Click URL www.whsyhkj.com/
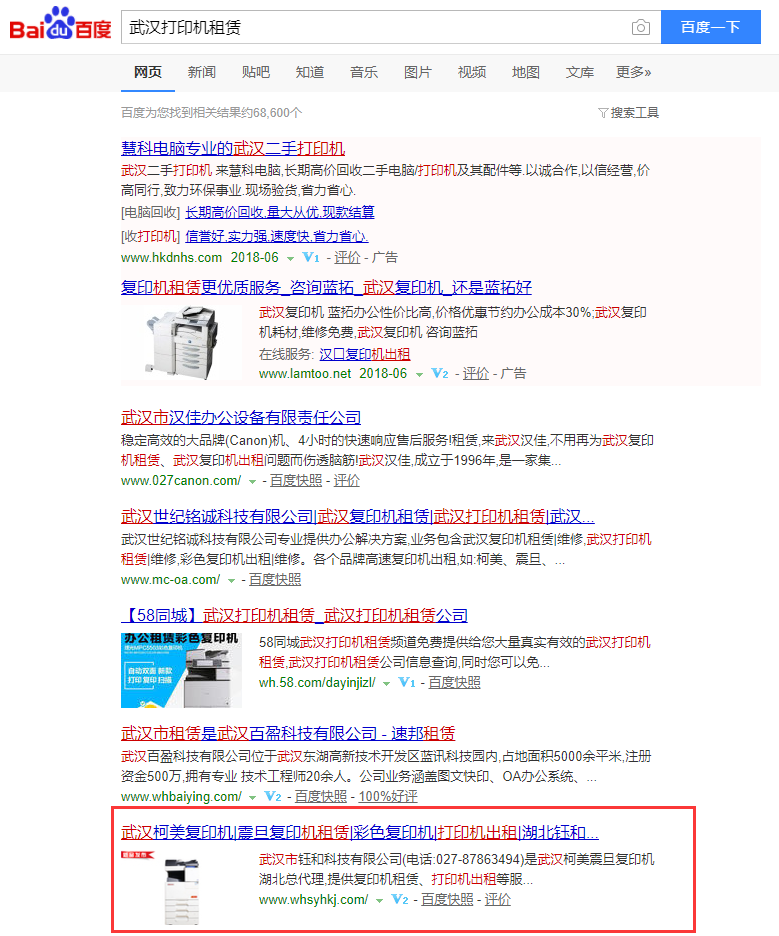779x936 pixels. click(313, 900)
